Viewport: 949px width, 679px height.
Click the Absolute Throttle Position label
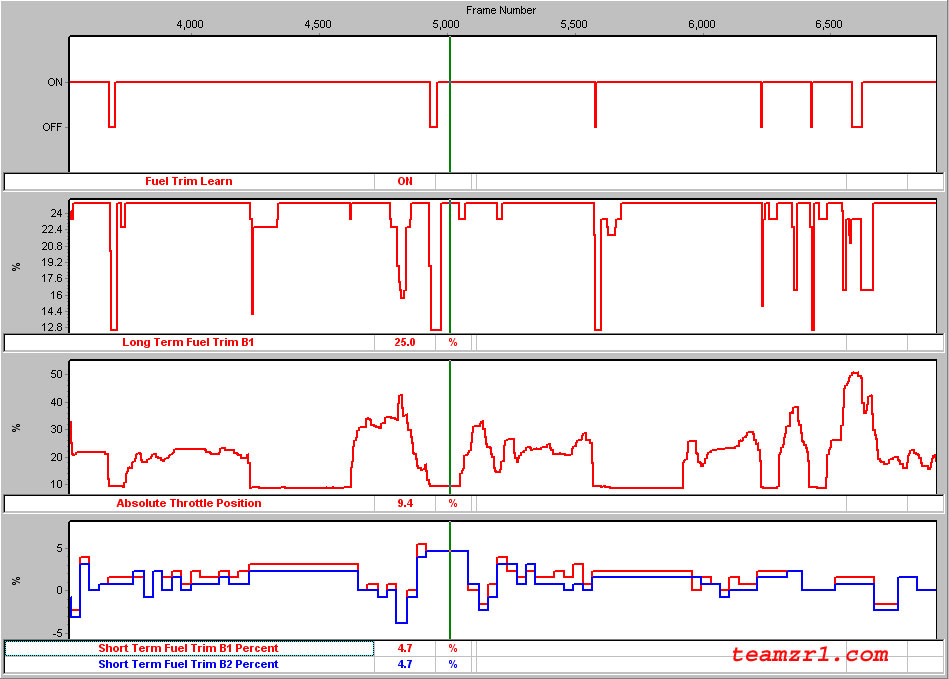point(189,503)
